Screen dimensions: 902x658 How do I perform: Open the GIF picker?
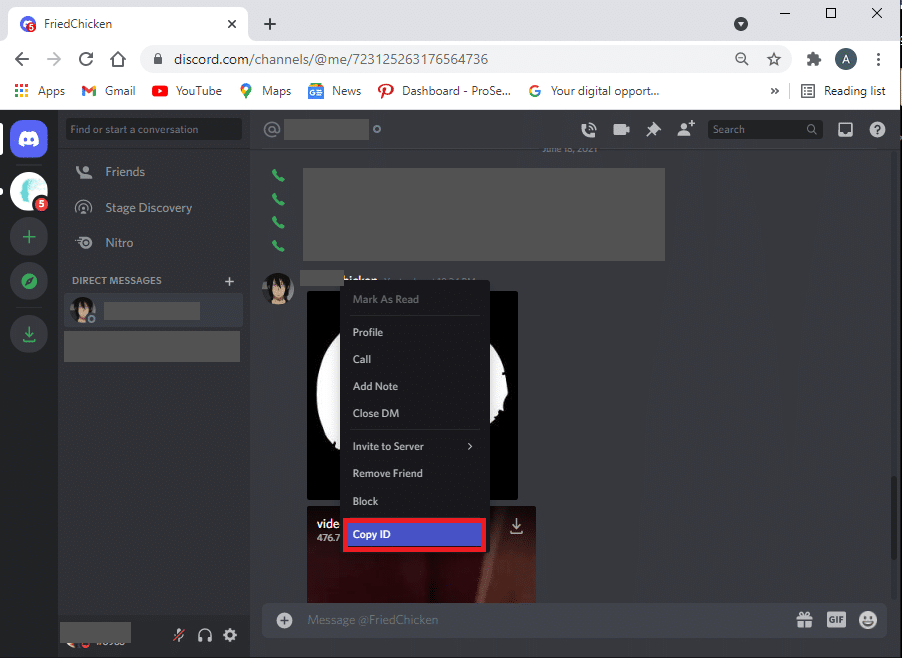(836, 619)
